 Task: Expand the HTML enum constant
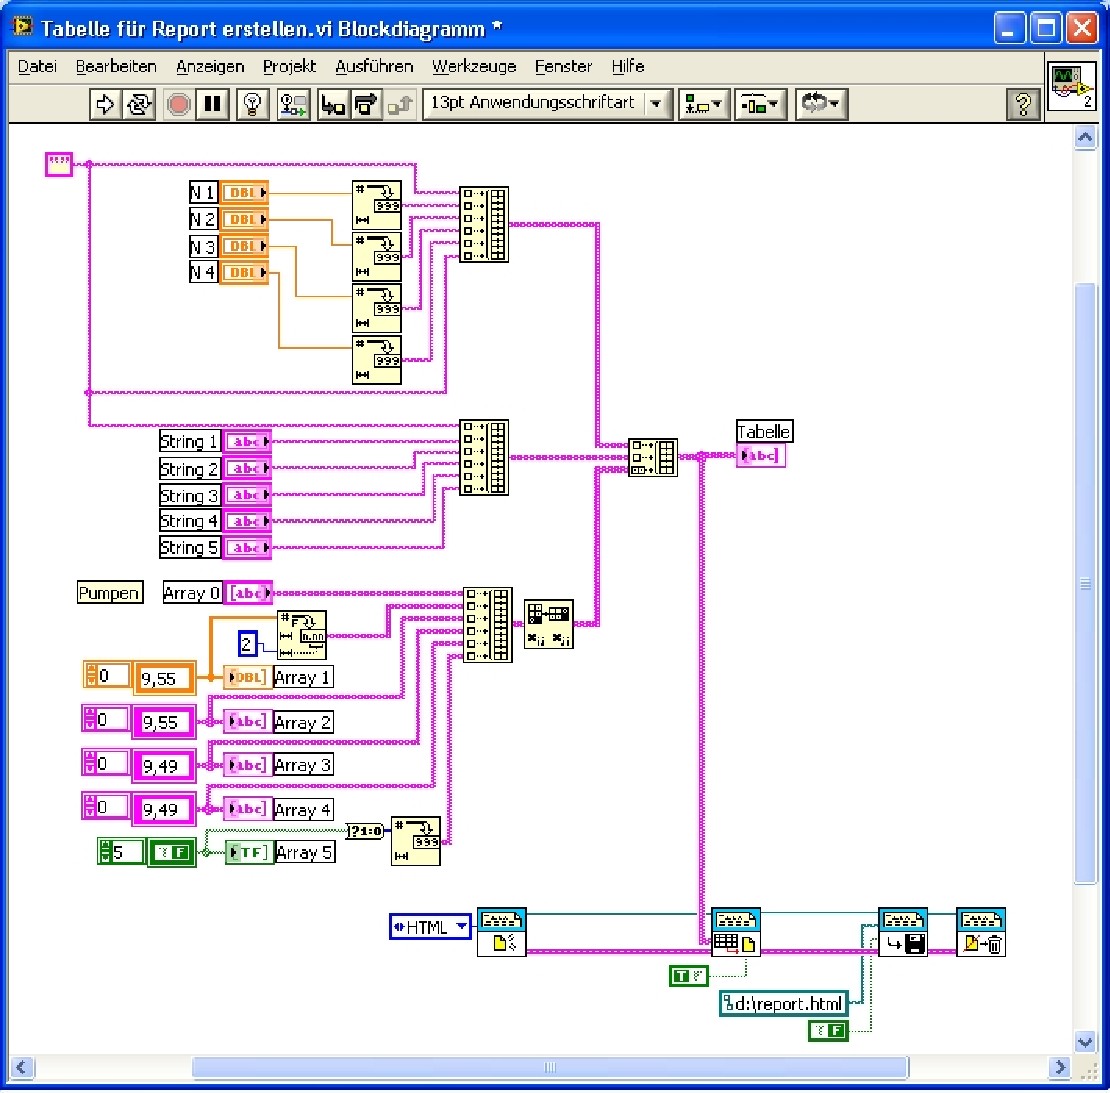click(430, 927)
